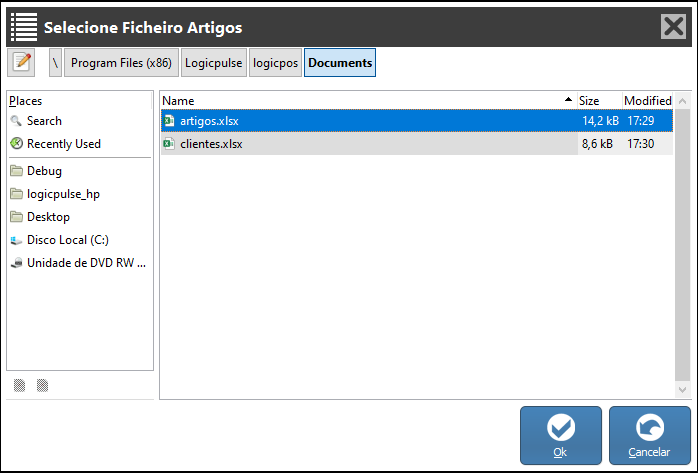Select the artigos.xlsx file
Image resolution: width=698 pixels, height=473 pixels.
pos(209,121)
